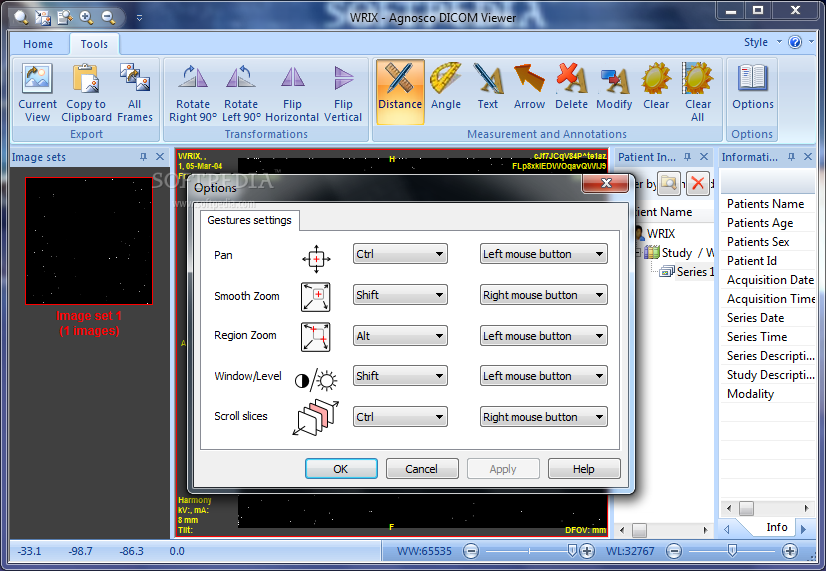Export All Frames
The image size is (826, 571).
[x=134, y=93]
